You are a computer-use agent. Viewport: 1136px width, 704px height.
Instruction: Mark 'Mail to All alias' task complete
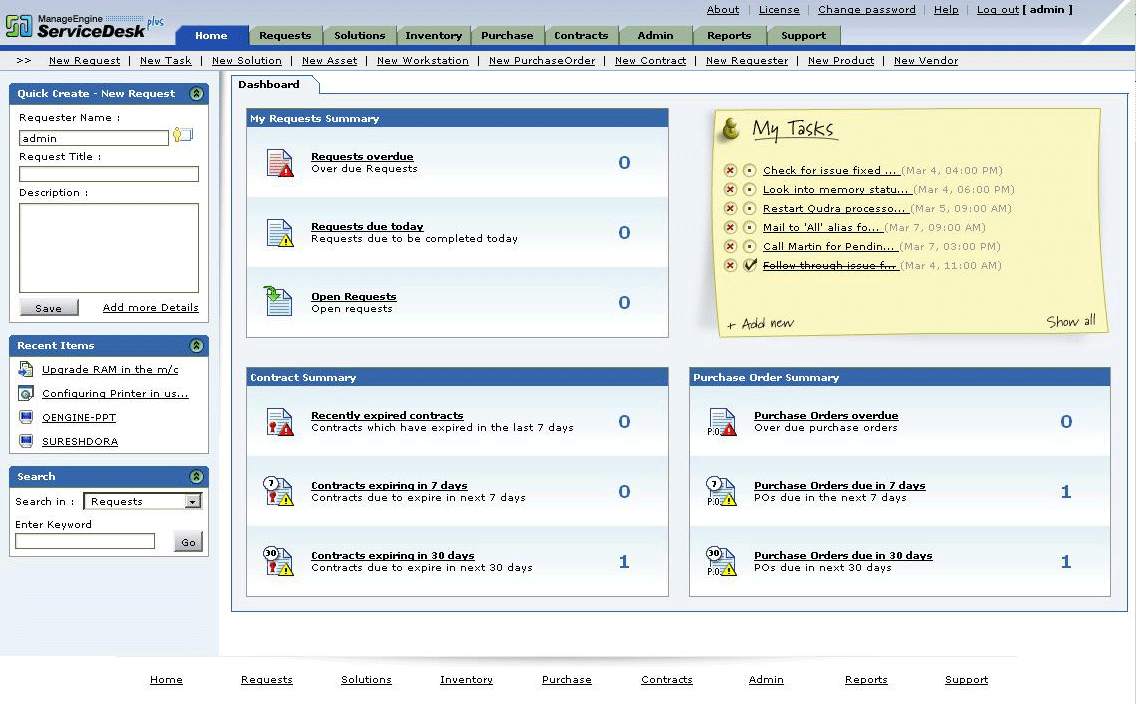point(750,227)
